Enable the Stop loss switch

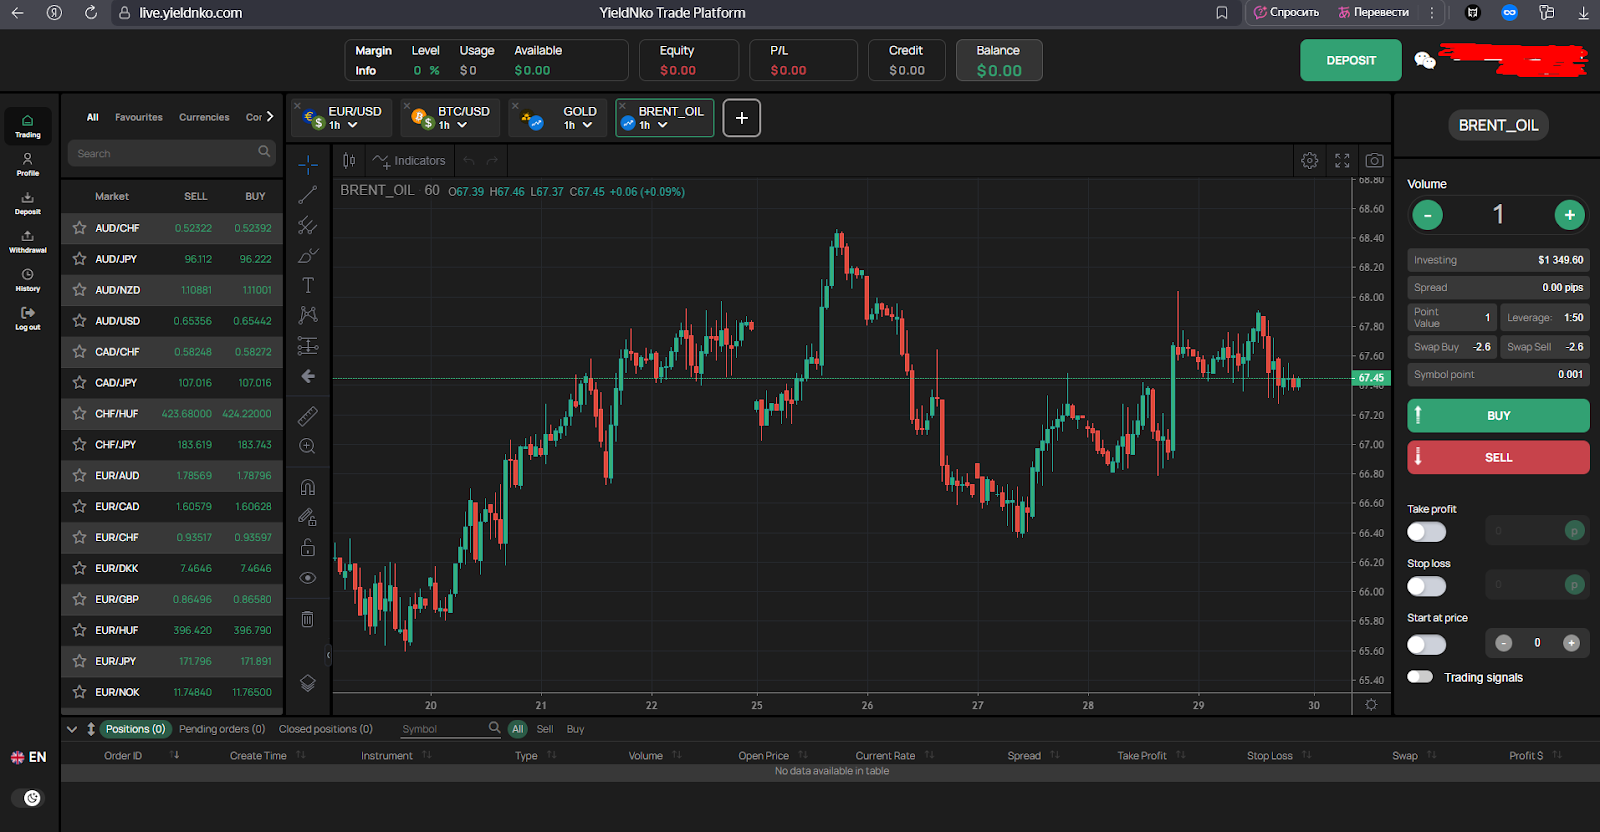click(1426, 586)
